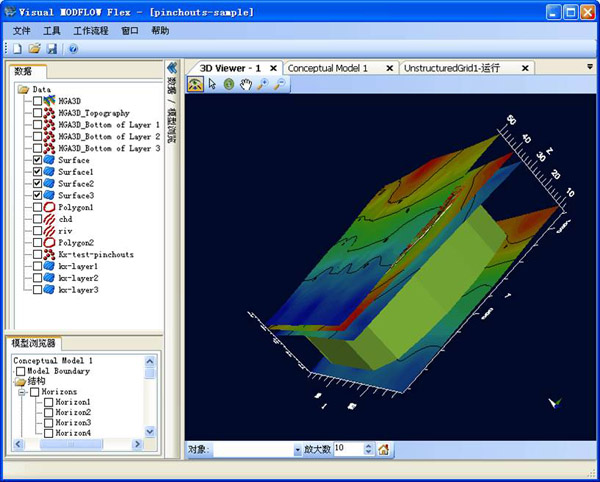This screenshot has width=600, height=482.
Task: Close the UnstructuredGrid1-运行 tab
Action: (x=525, y=68)
